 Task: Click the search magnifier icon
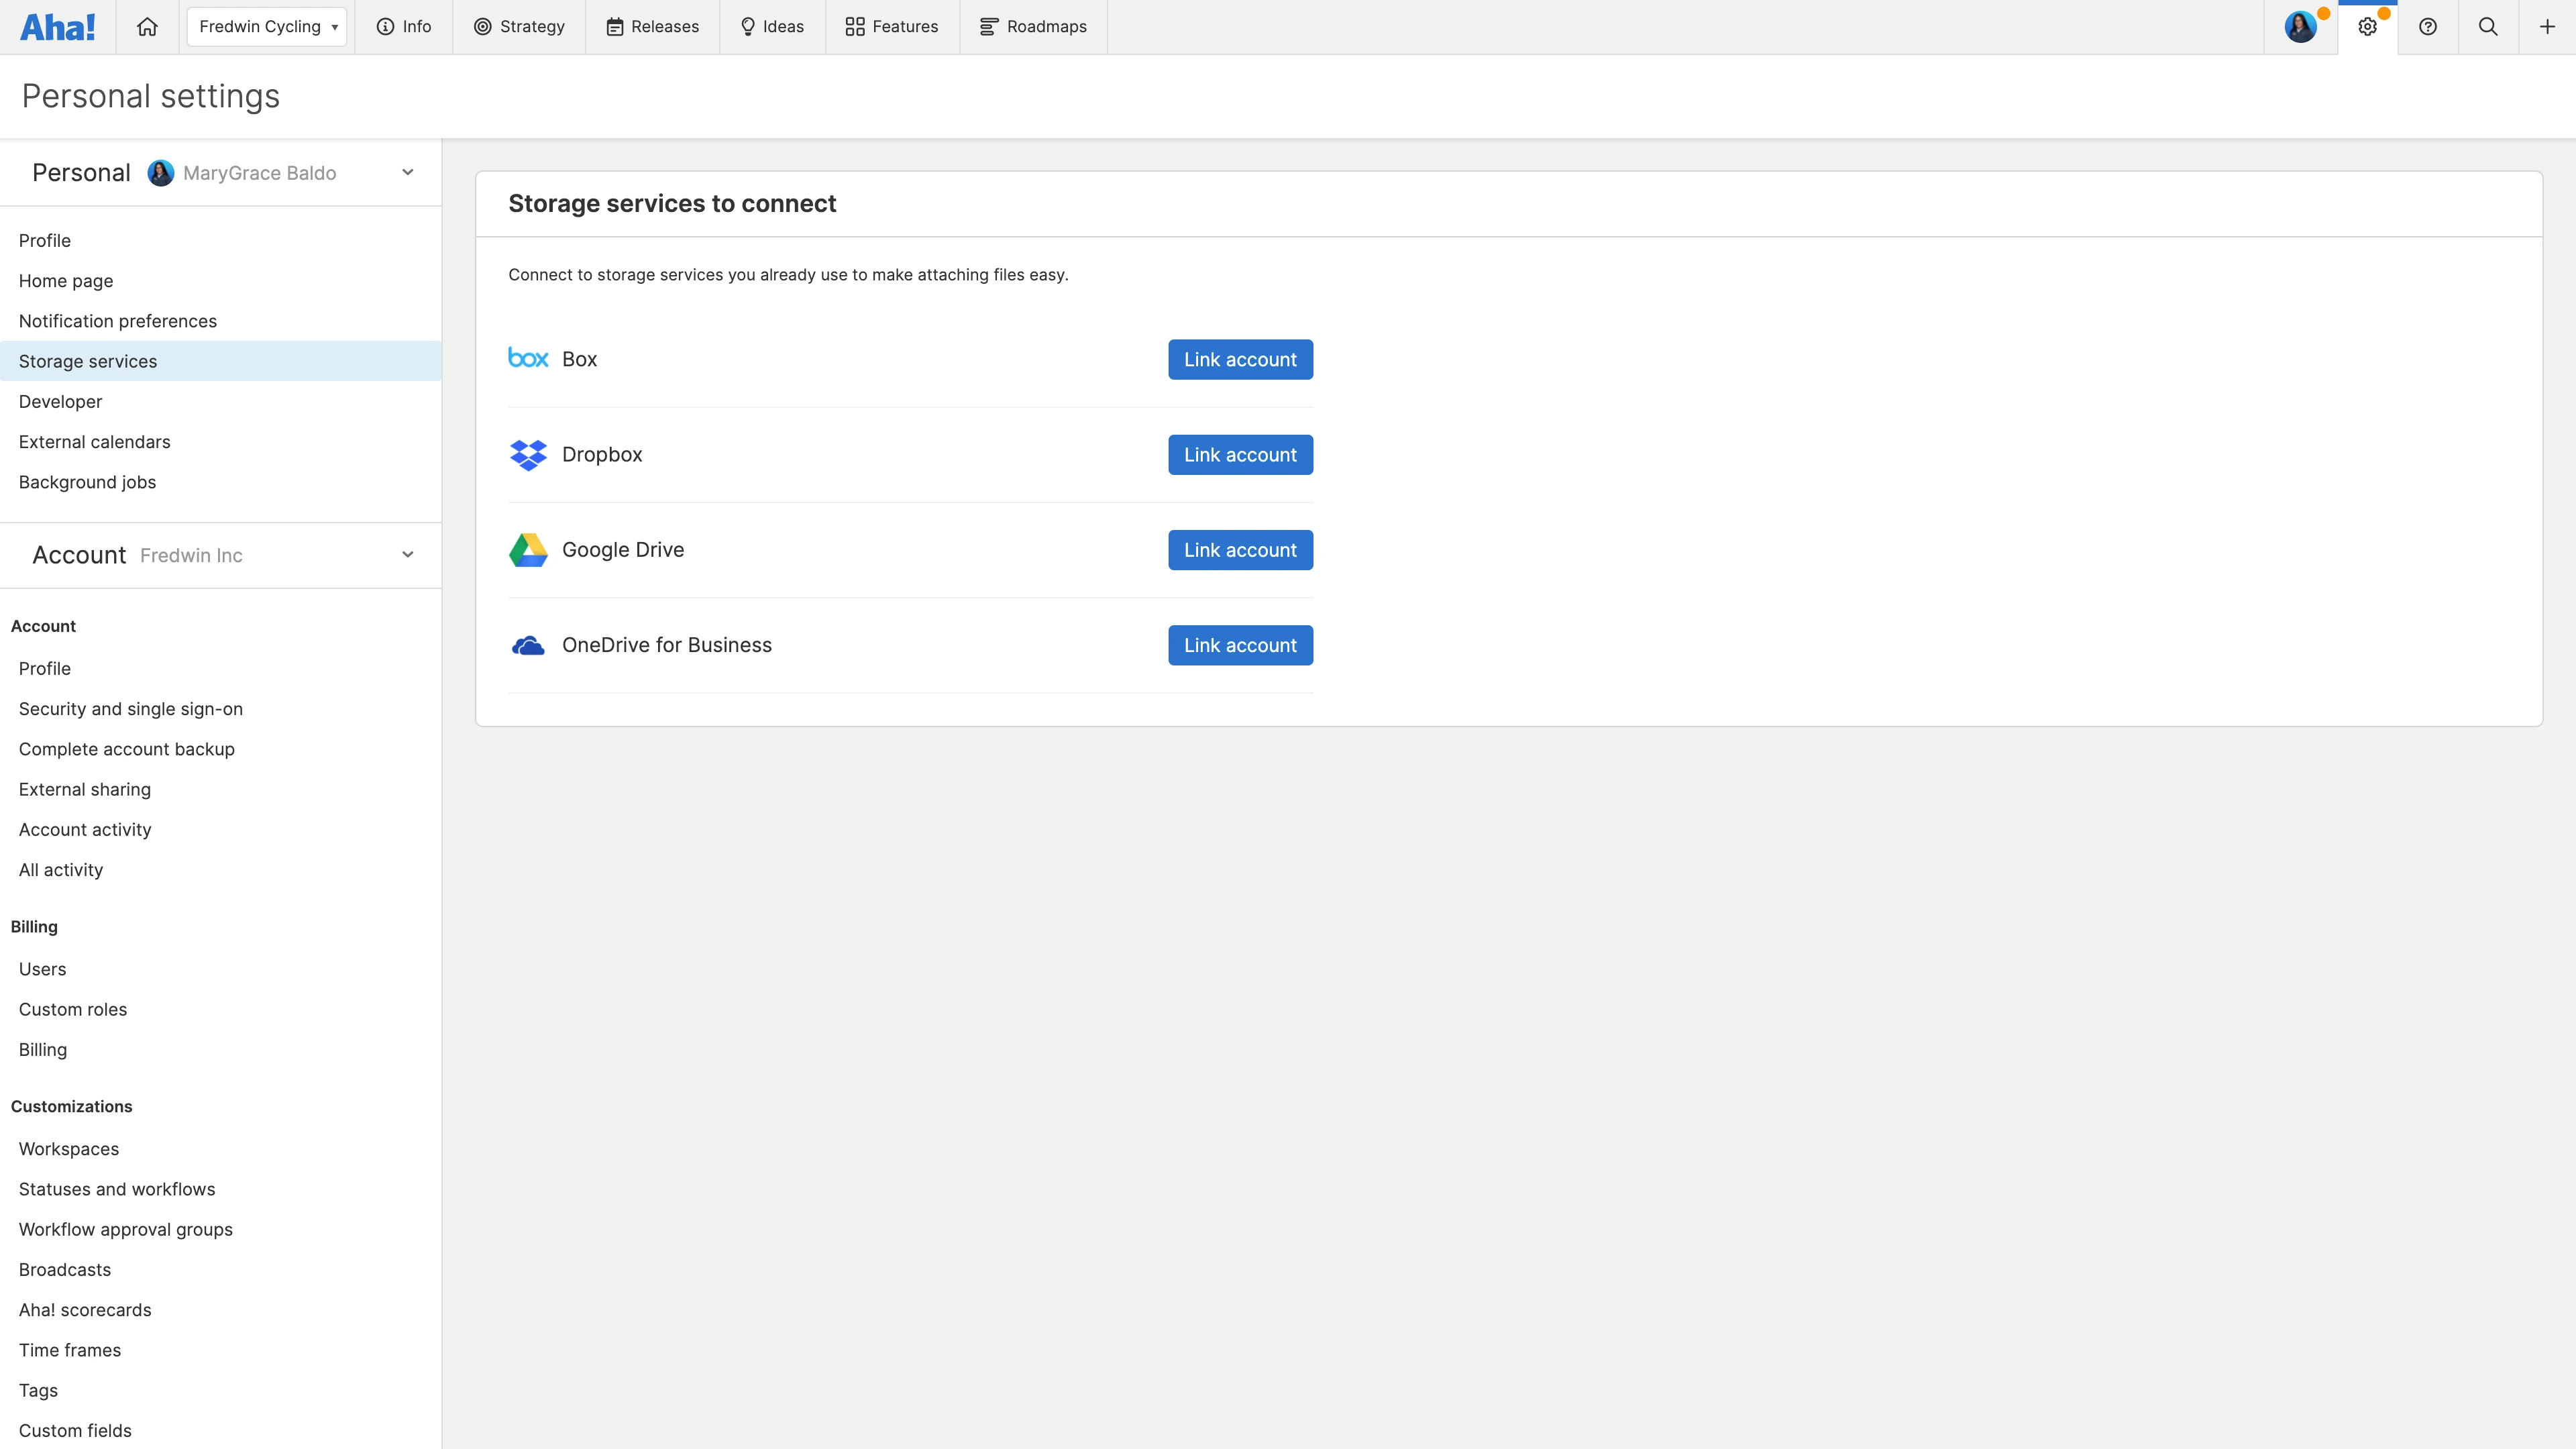2488,27
